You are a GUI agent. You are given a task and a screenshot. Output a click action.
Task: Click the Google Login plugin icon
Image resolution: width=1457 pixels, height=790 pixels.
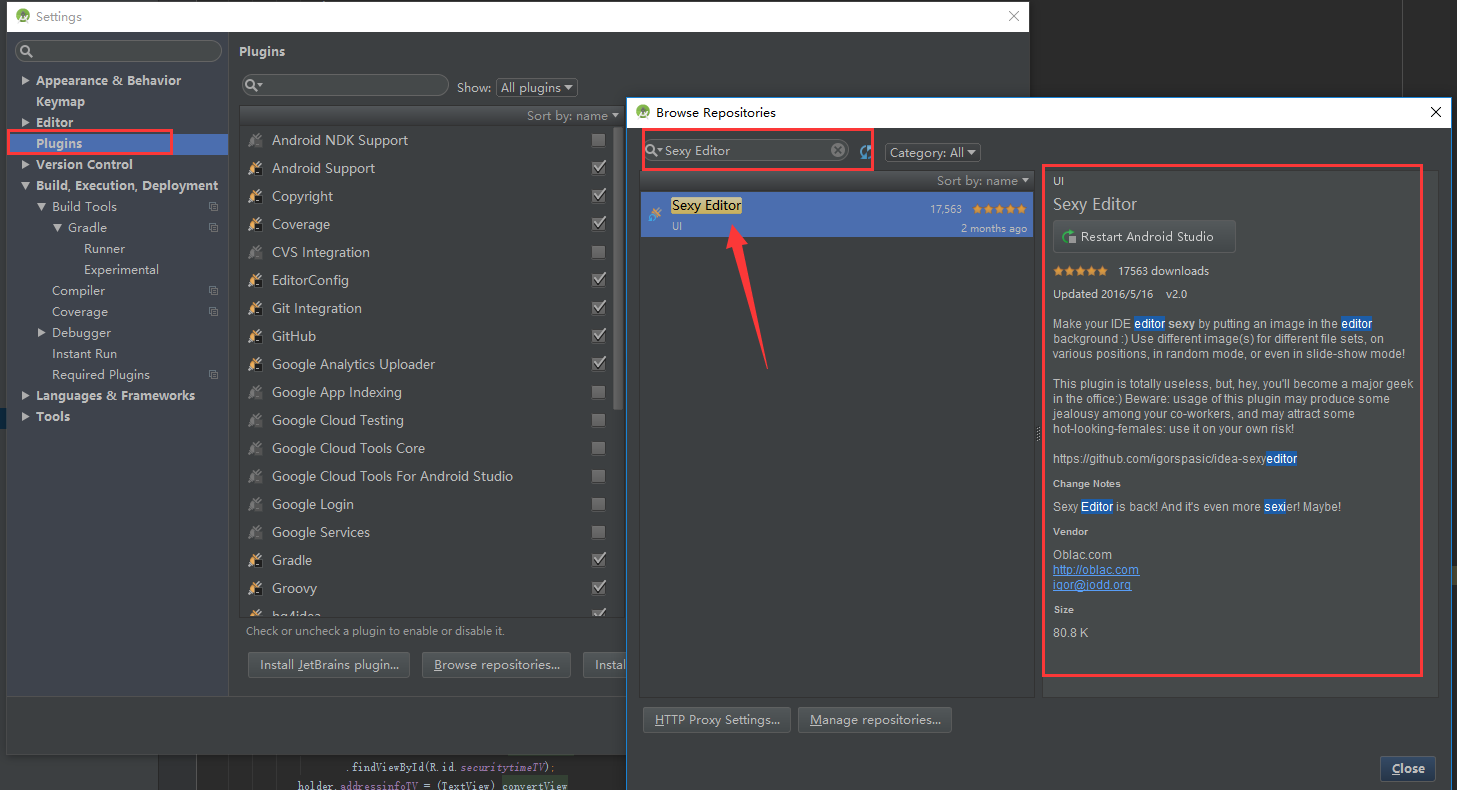click(x=255, y=505)
